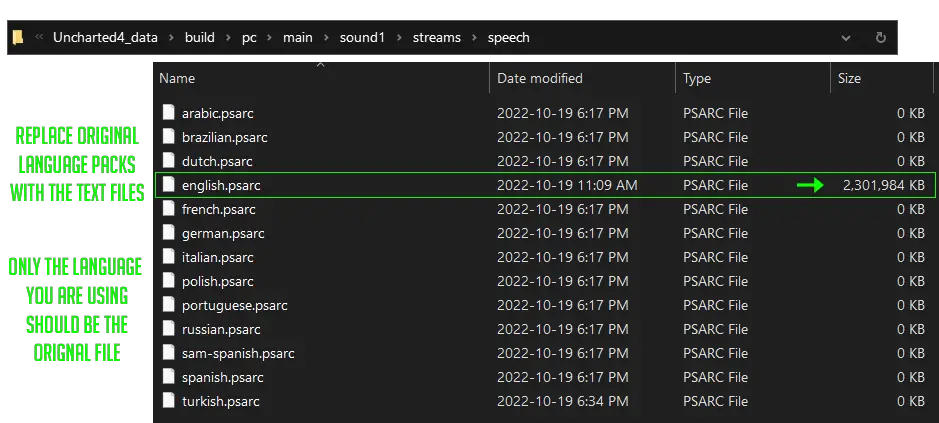Go to pc folder in breadcrumb
The image size is (939, 423).
pyautogui.click(x=249, y=37)
